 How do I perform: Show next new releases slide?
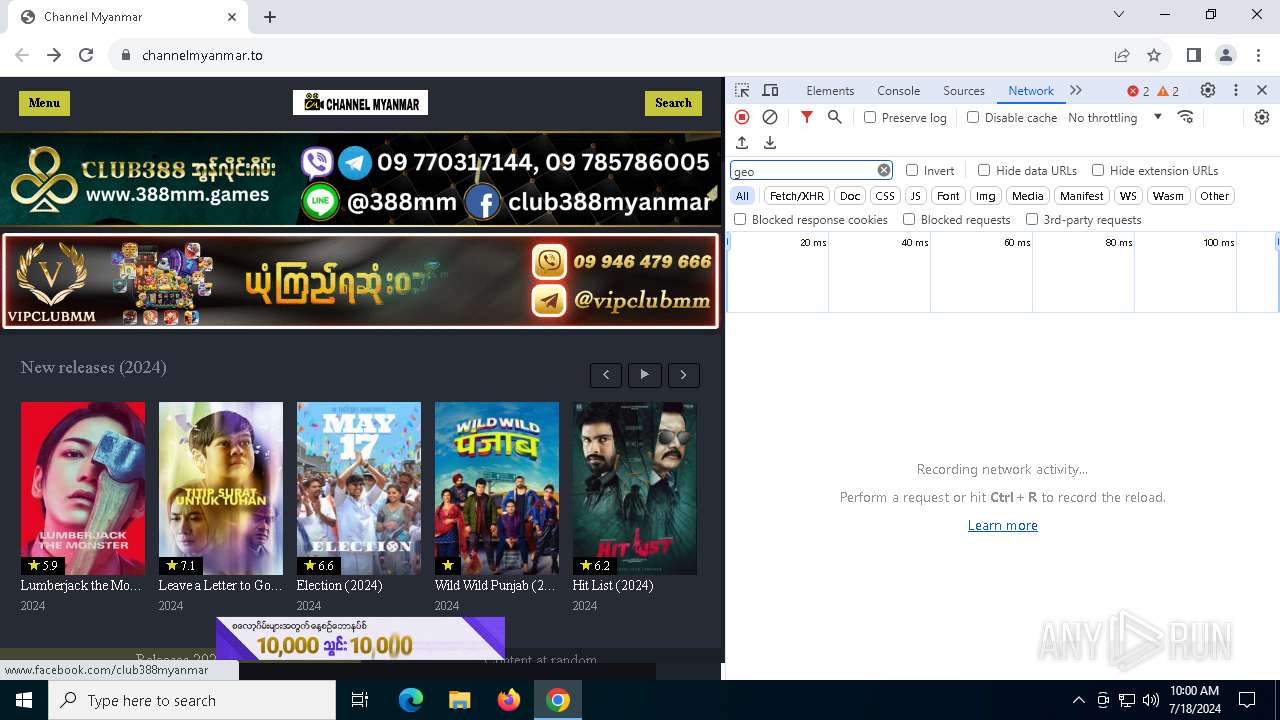pos(684,375)
